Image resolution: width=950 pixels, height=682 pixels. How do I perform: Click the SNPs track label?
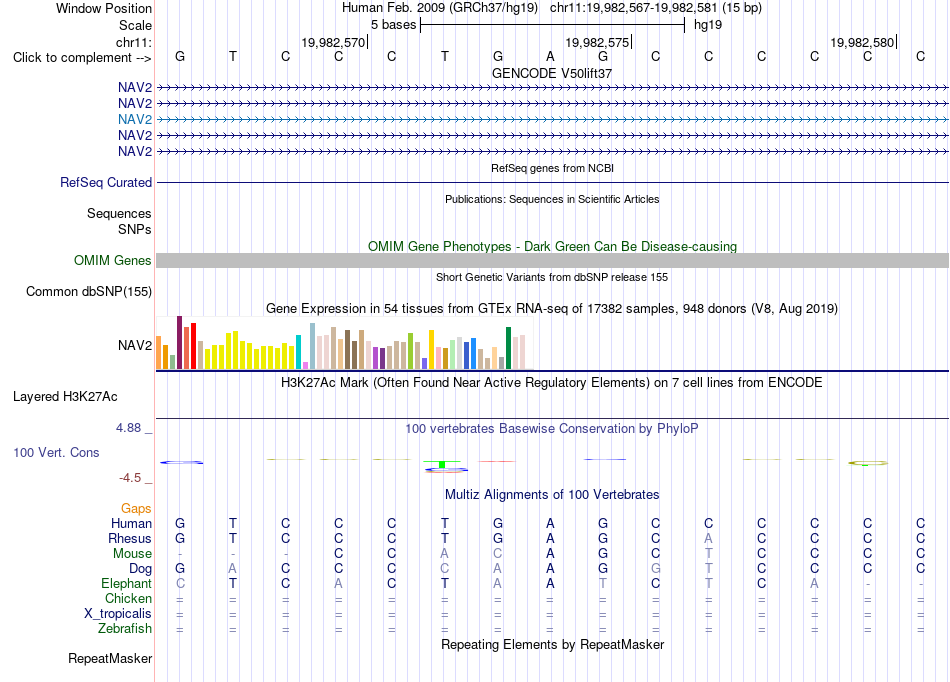pyautogui.click(x=135, y=230)
